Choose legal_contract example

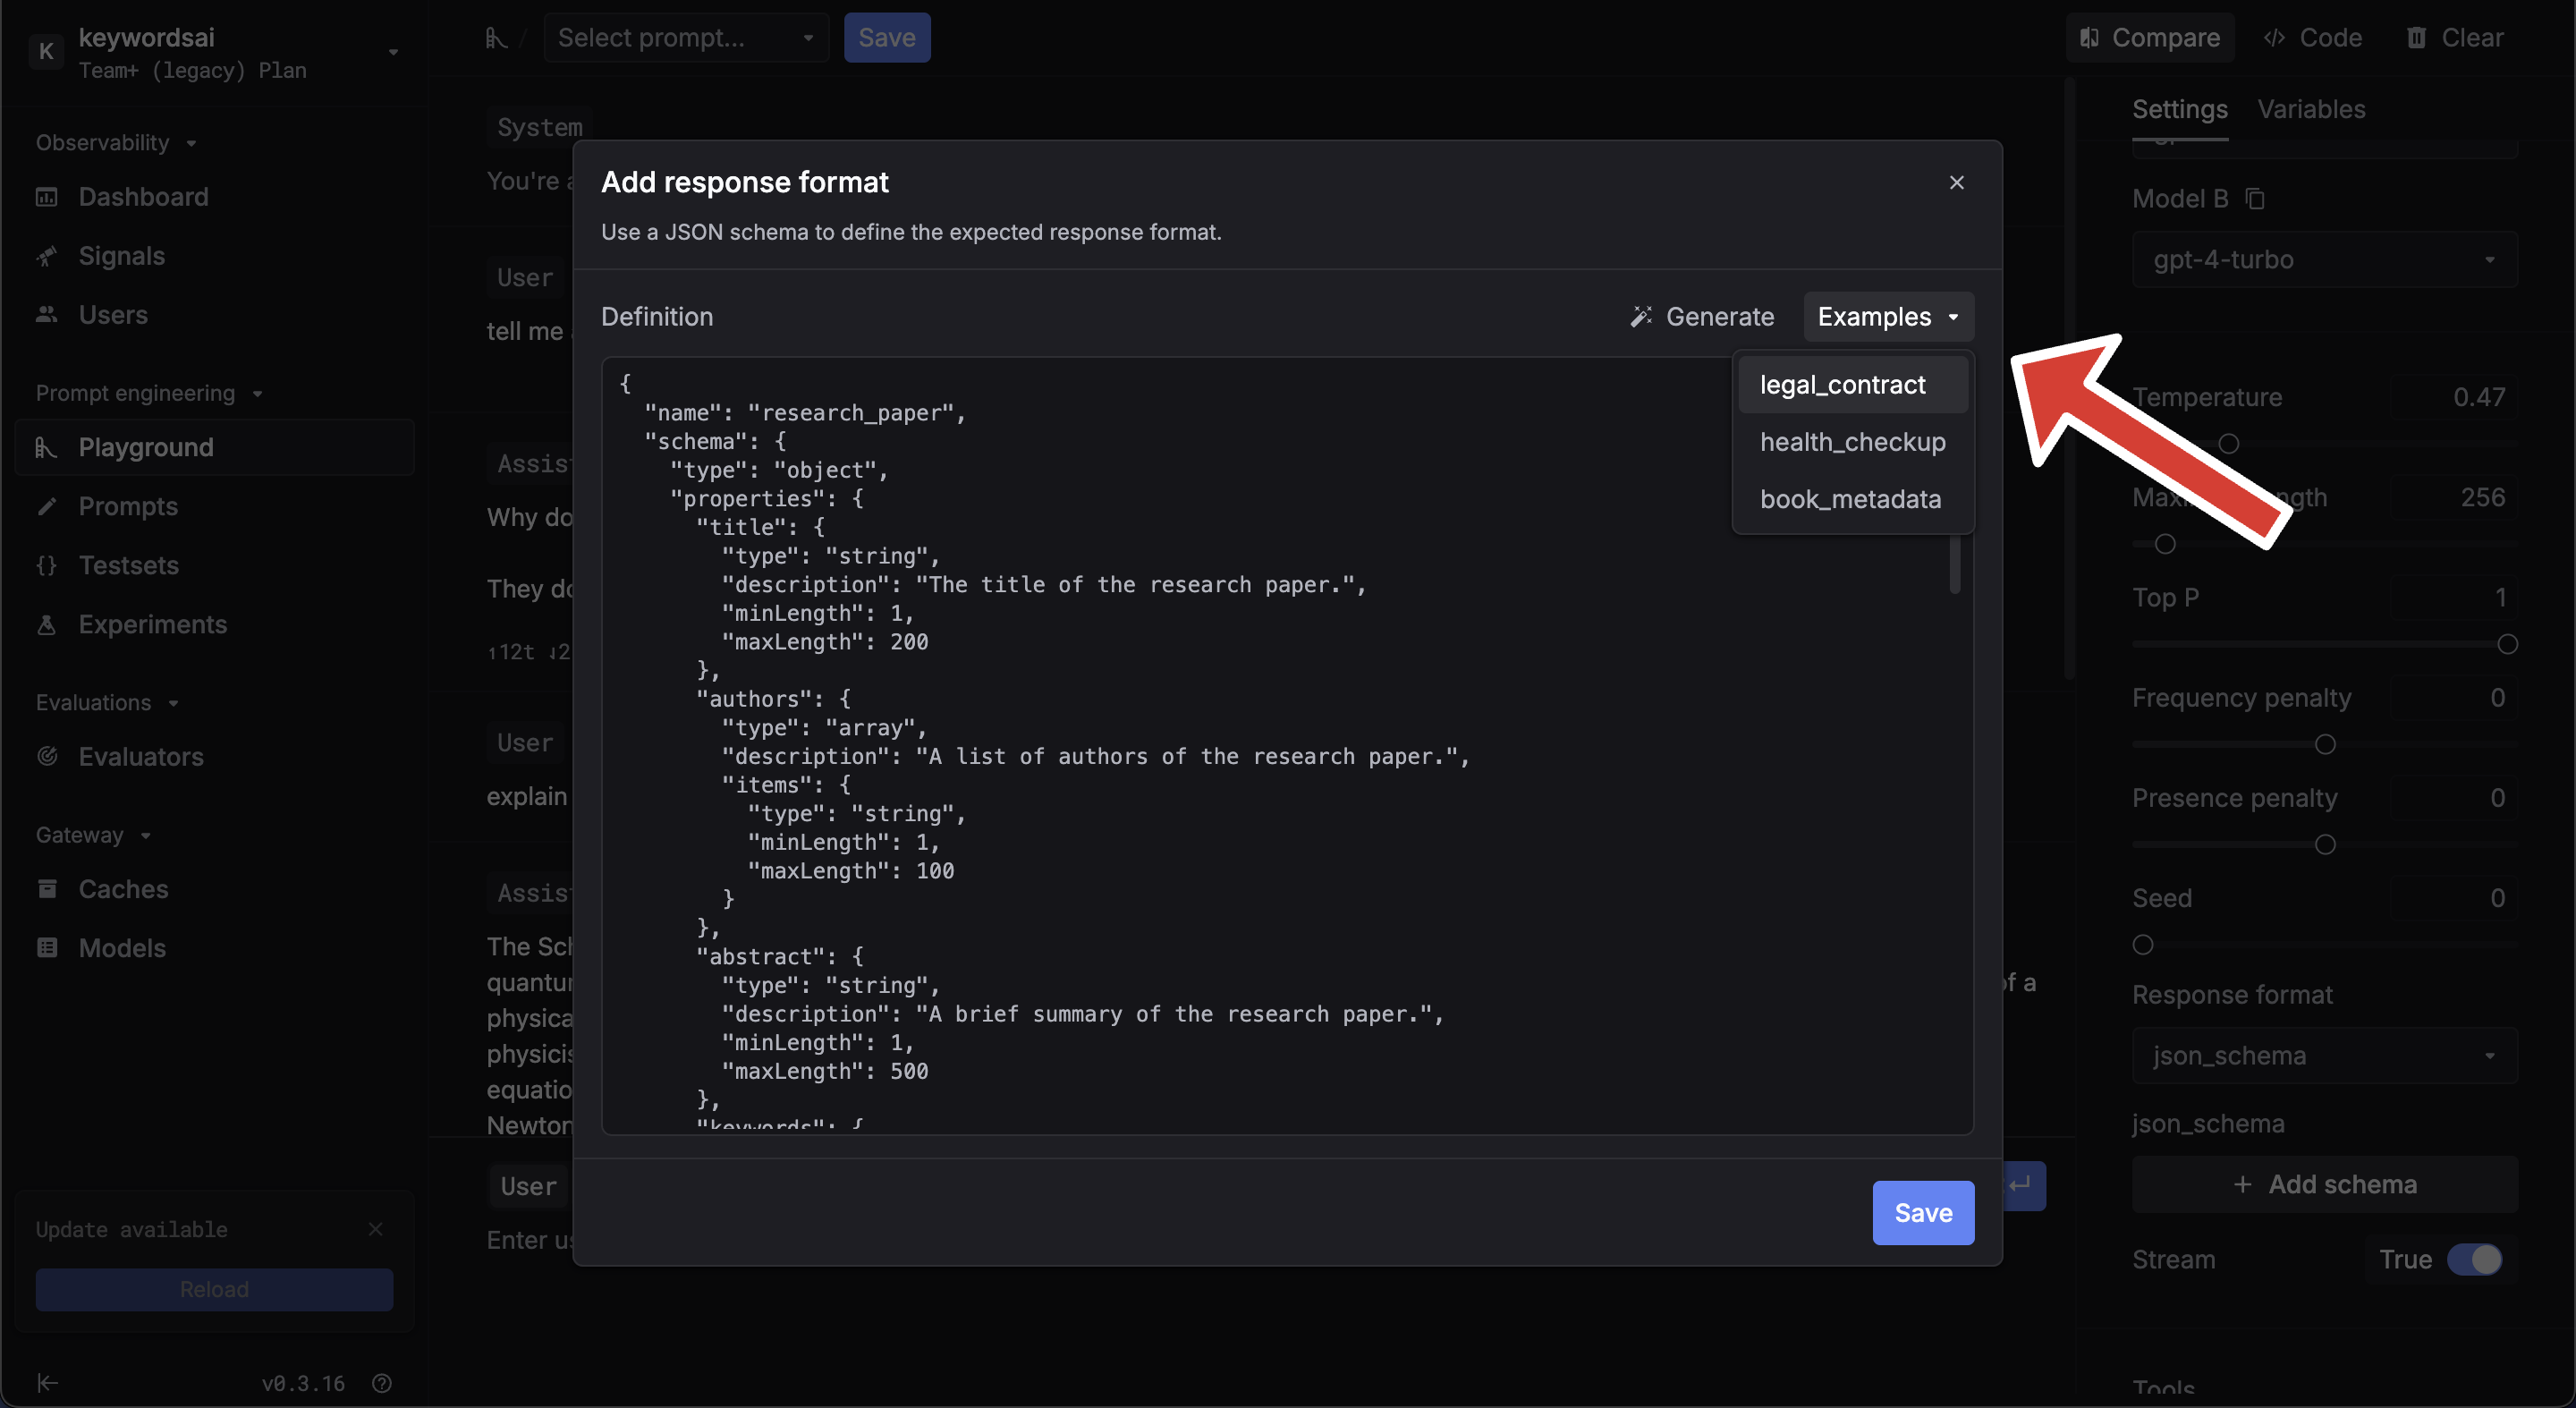(1853, 385)
